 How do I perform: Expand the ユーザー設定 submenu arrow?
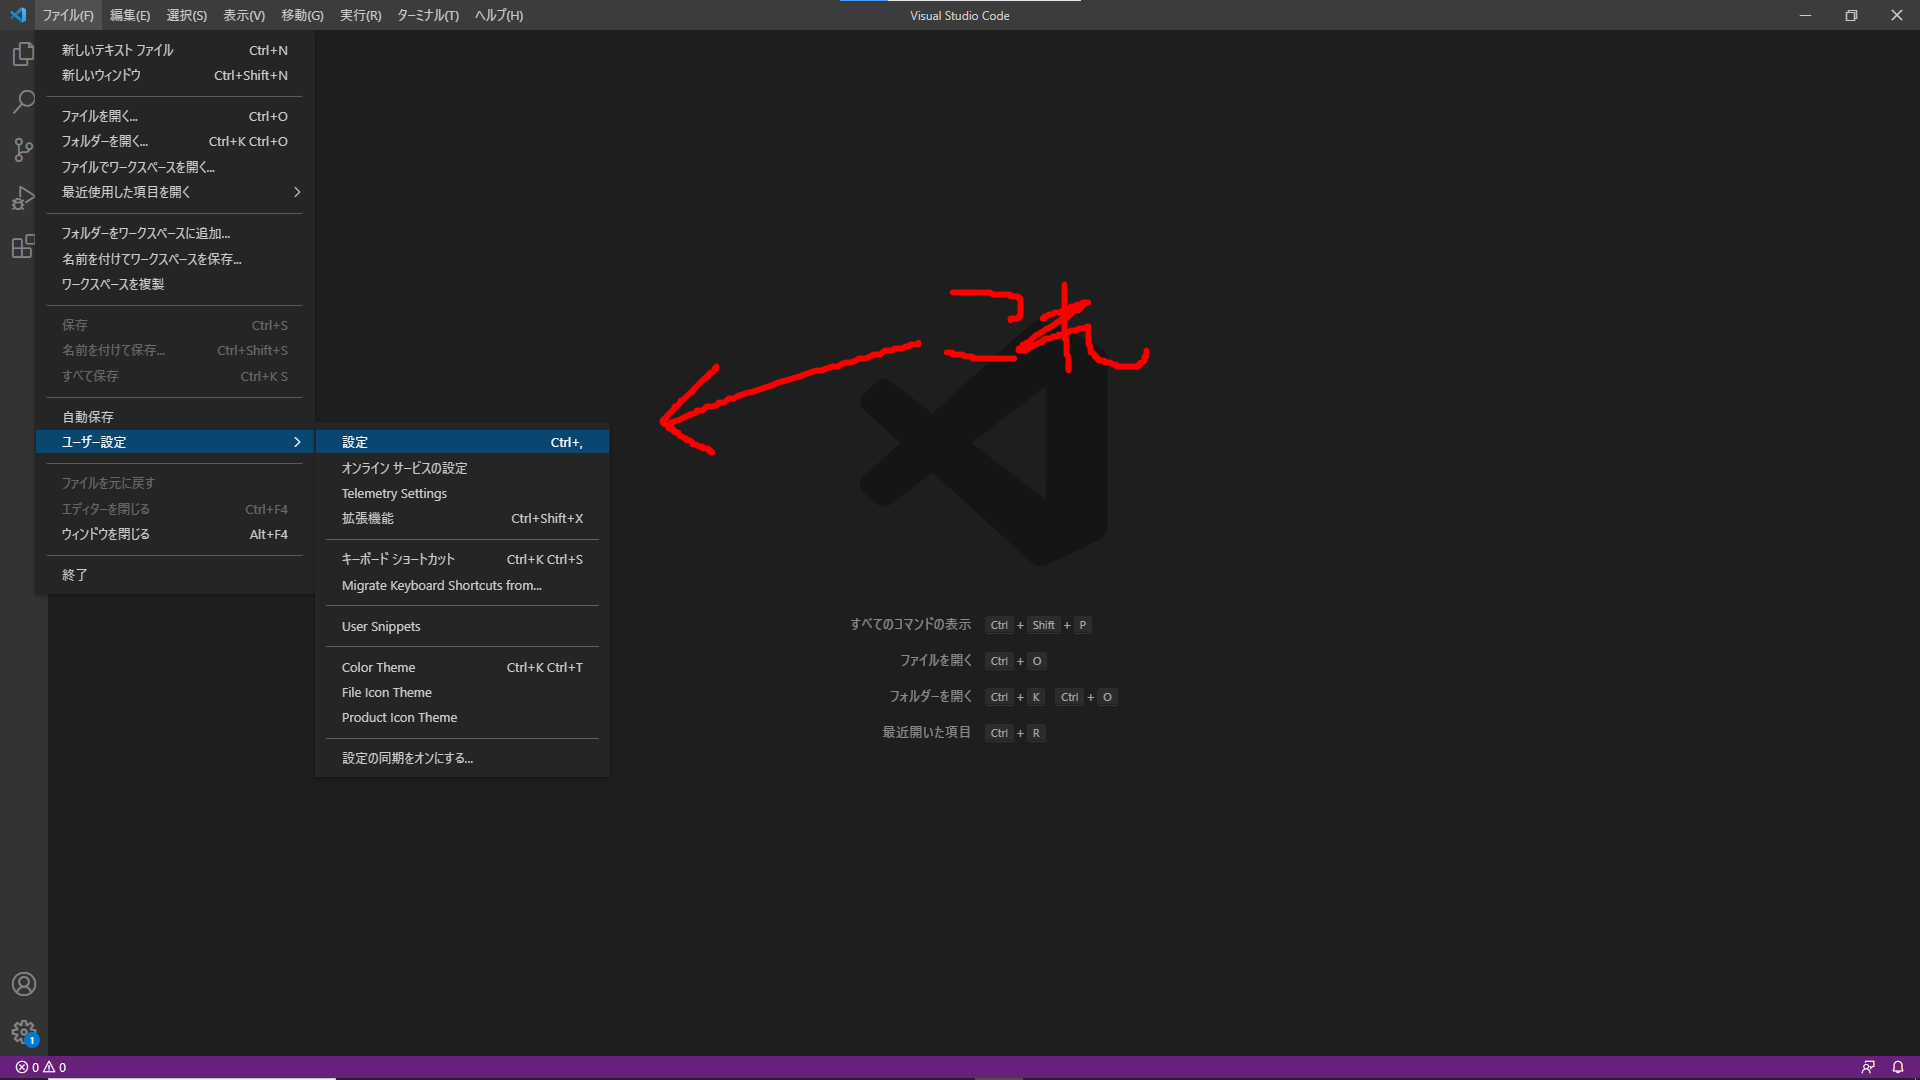click(296, 441)
